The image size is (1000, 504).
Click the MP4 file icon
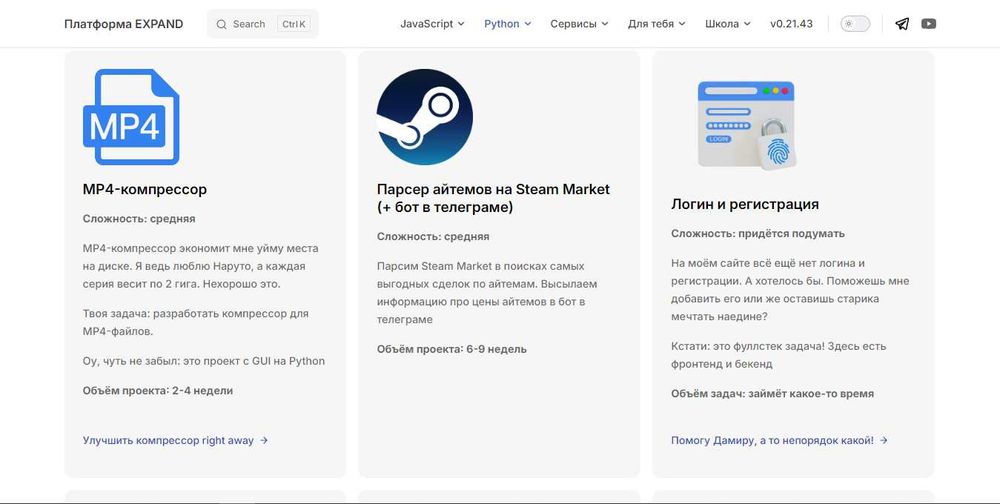click(131, 117)
